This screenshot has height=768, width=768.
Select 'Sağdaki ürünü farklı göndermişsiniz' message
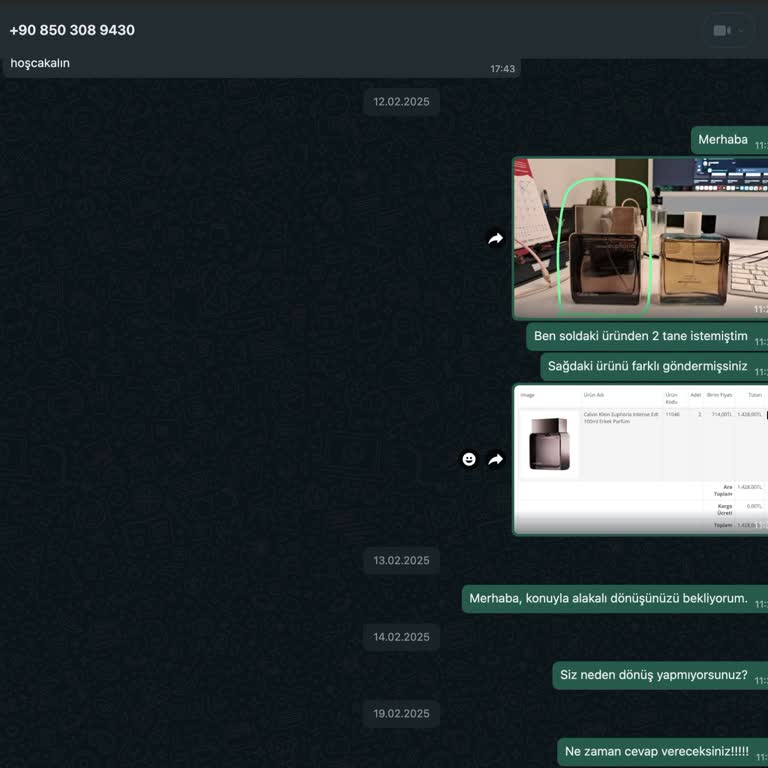[654, 366]
